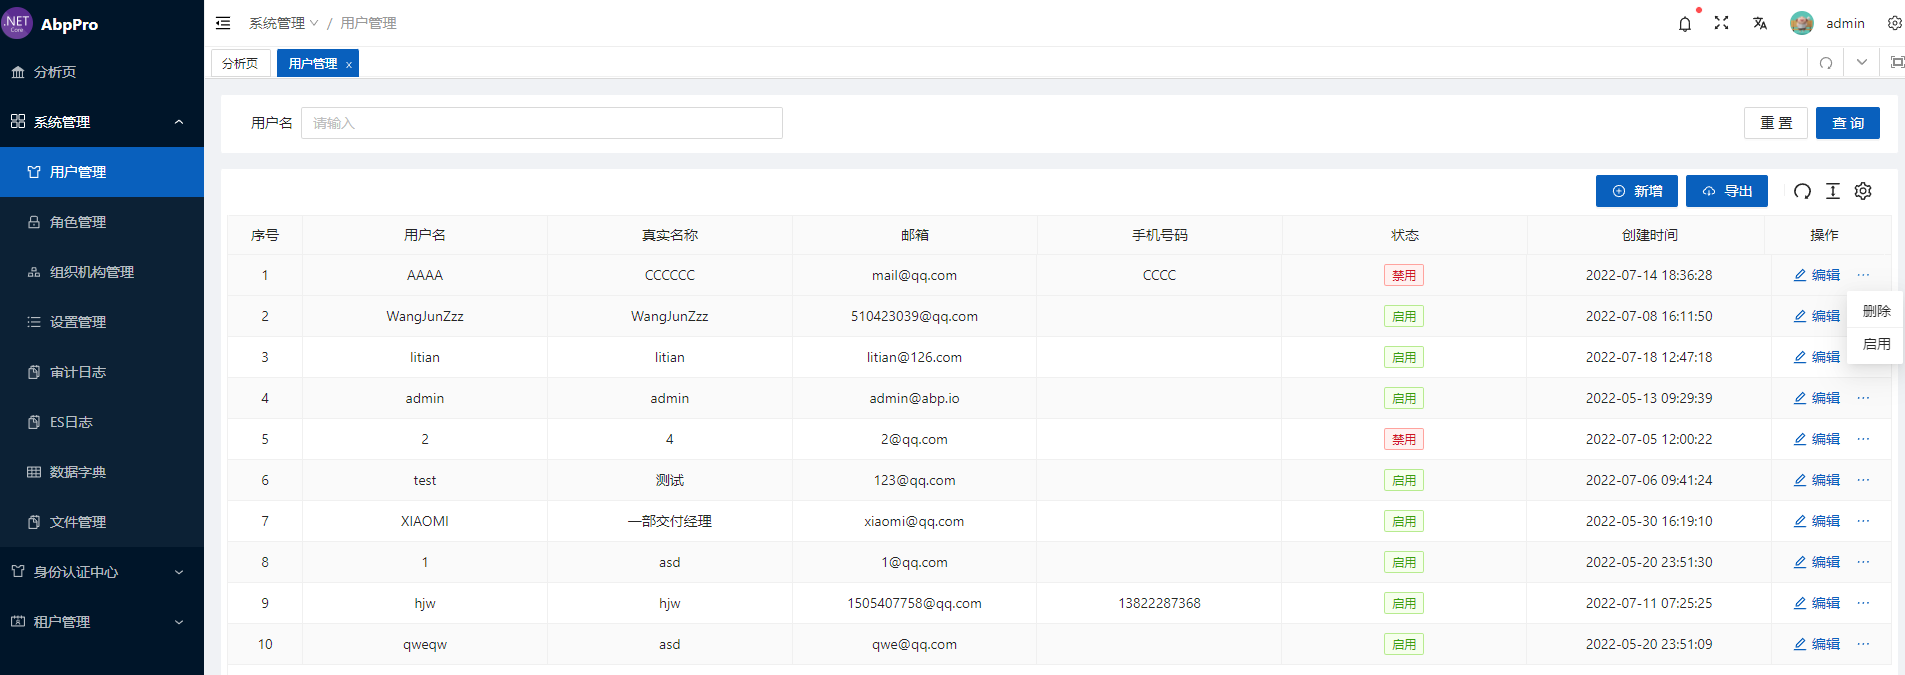Select 删除 from the popup menu
The height and width of the screenshot is (675, 1905).
1876,311
